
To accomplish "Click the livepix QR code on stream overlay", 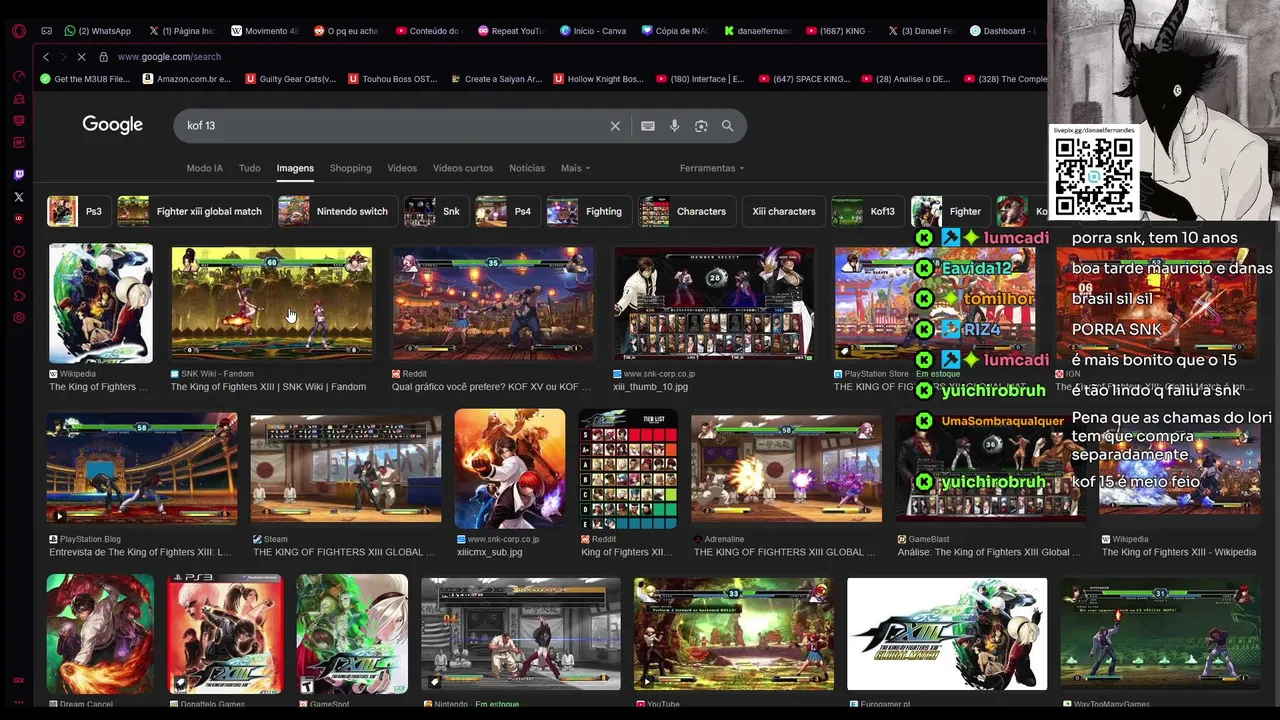I will [x=1094, y=175].
